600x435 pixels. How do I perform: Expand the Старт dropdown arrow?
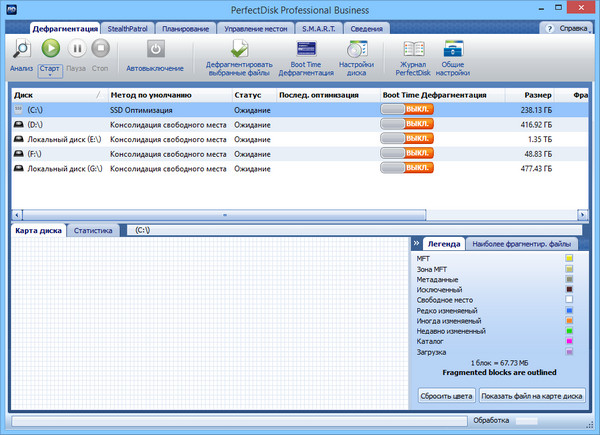tap(49, 76)
